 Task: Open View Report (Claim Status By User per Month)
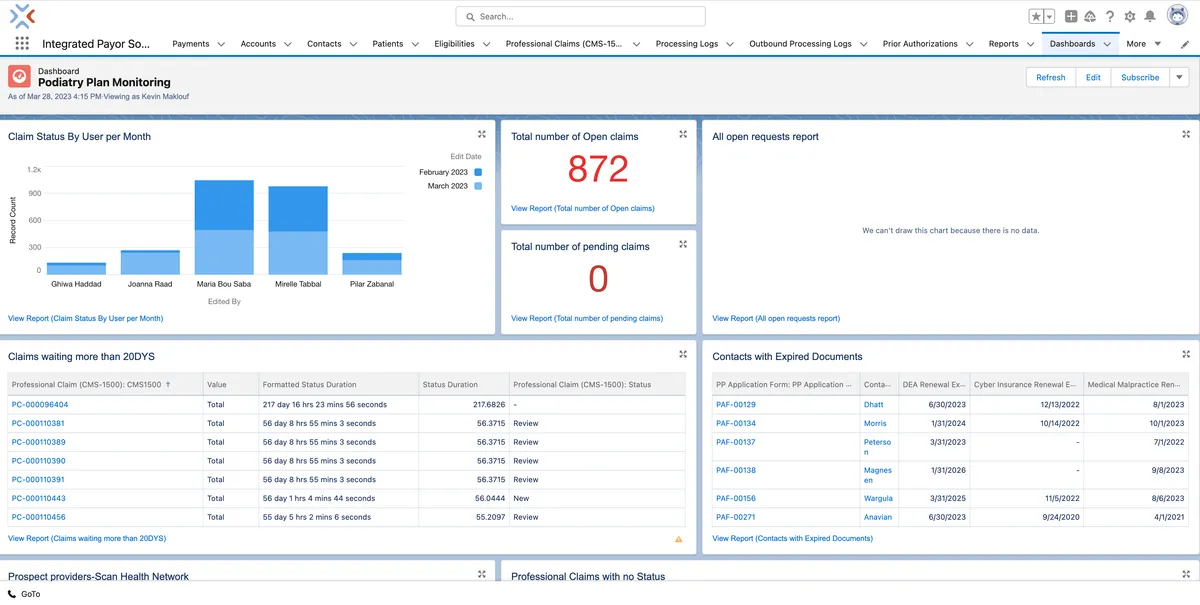click(x=85, y=318)
